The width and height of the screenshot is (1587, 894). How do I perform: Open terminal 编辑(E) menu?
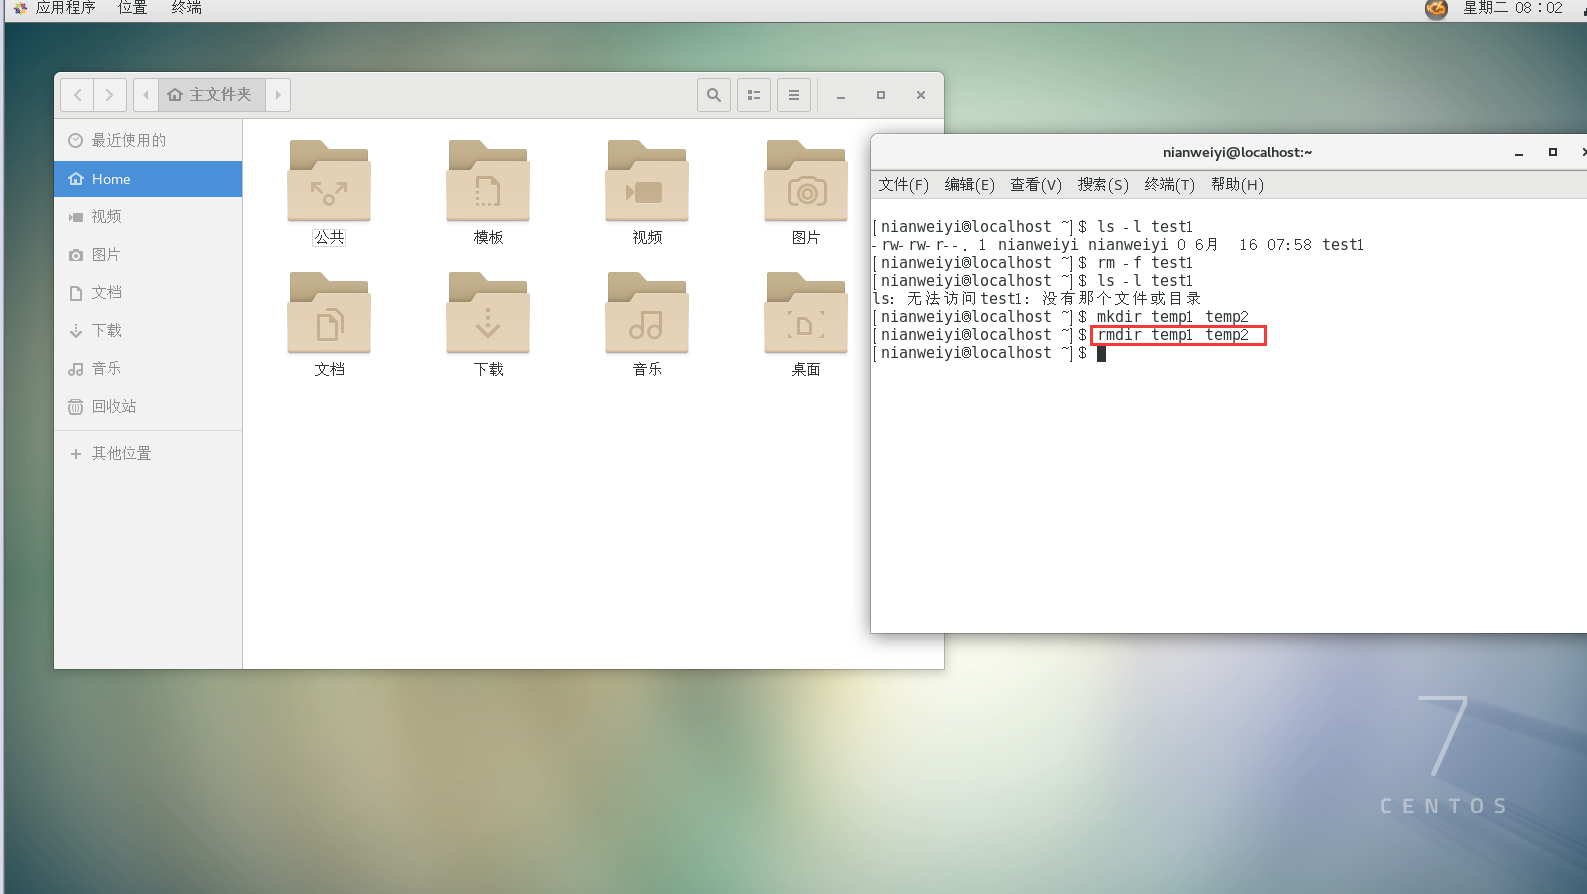click(x=969, y=185)
